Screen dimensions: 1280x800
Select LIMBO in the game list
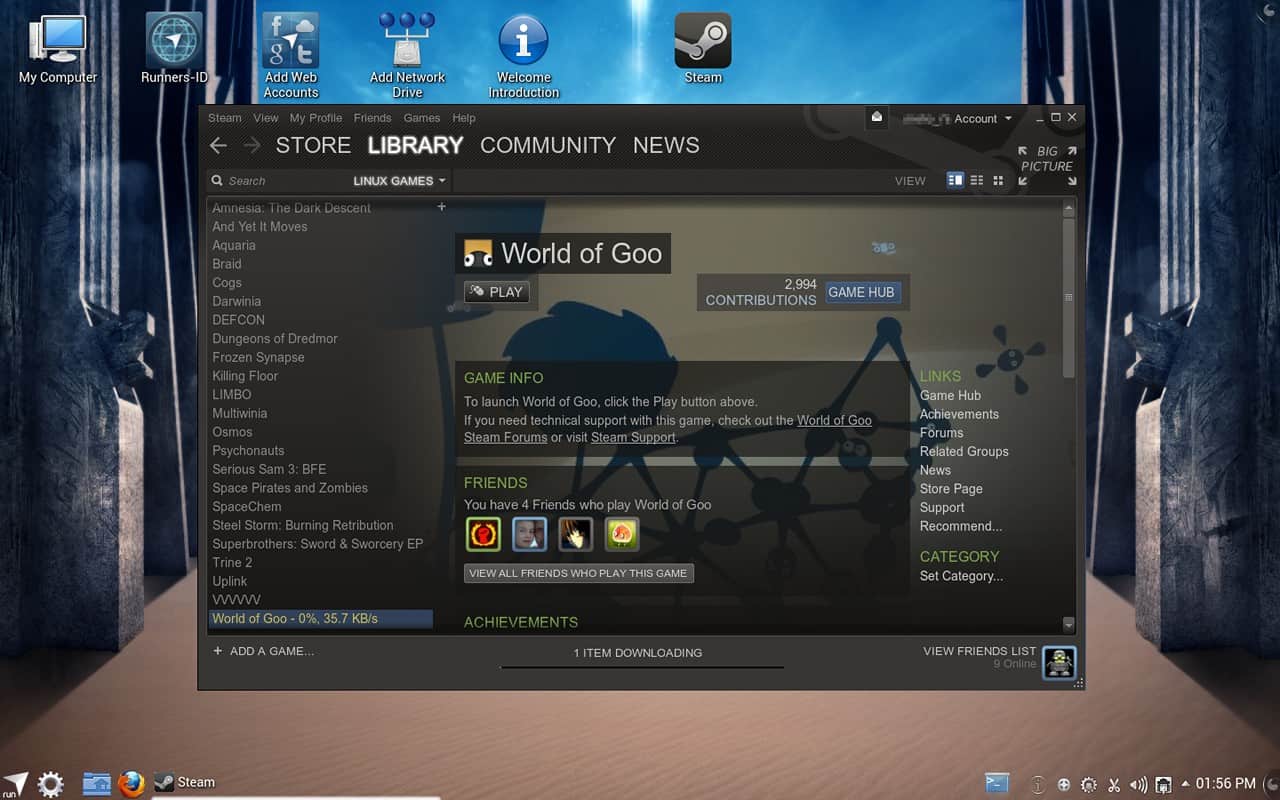tap(232, 395)
